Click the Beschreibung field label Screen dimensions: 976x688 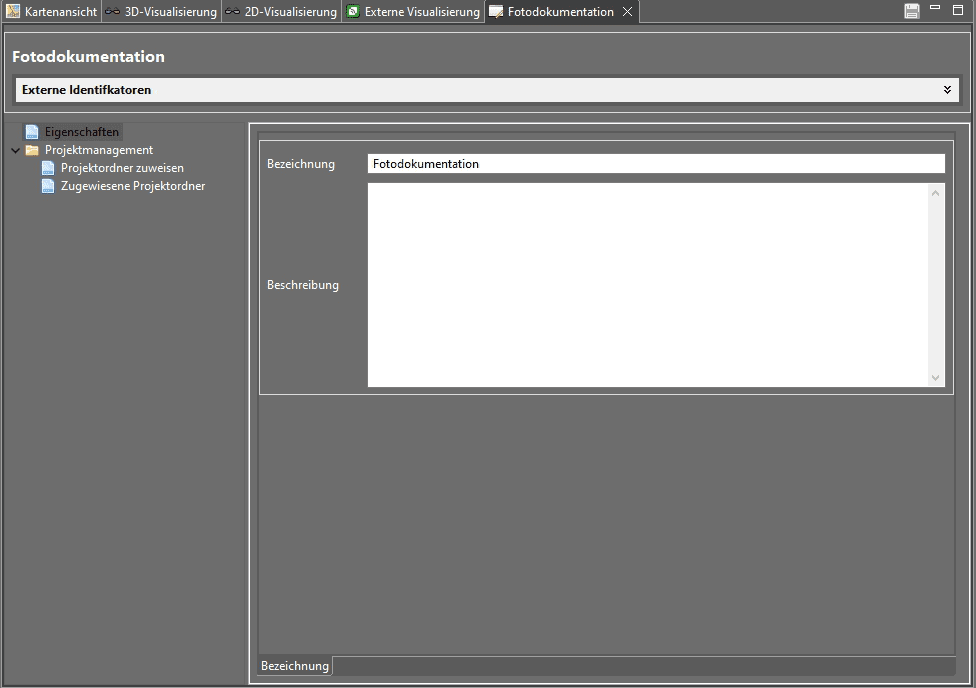(x=303, y=285)
